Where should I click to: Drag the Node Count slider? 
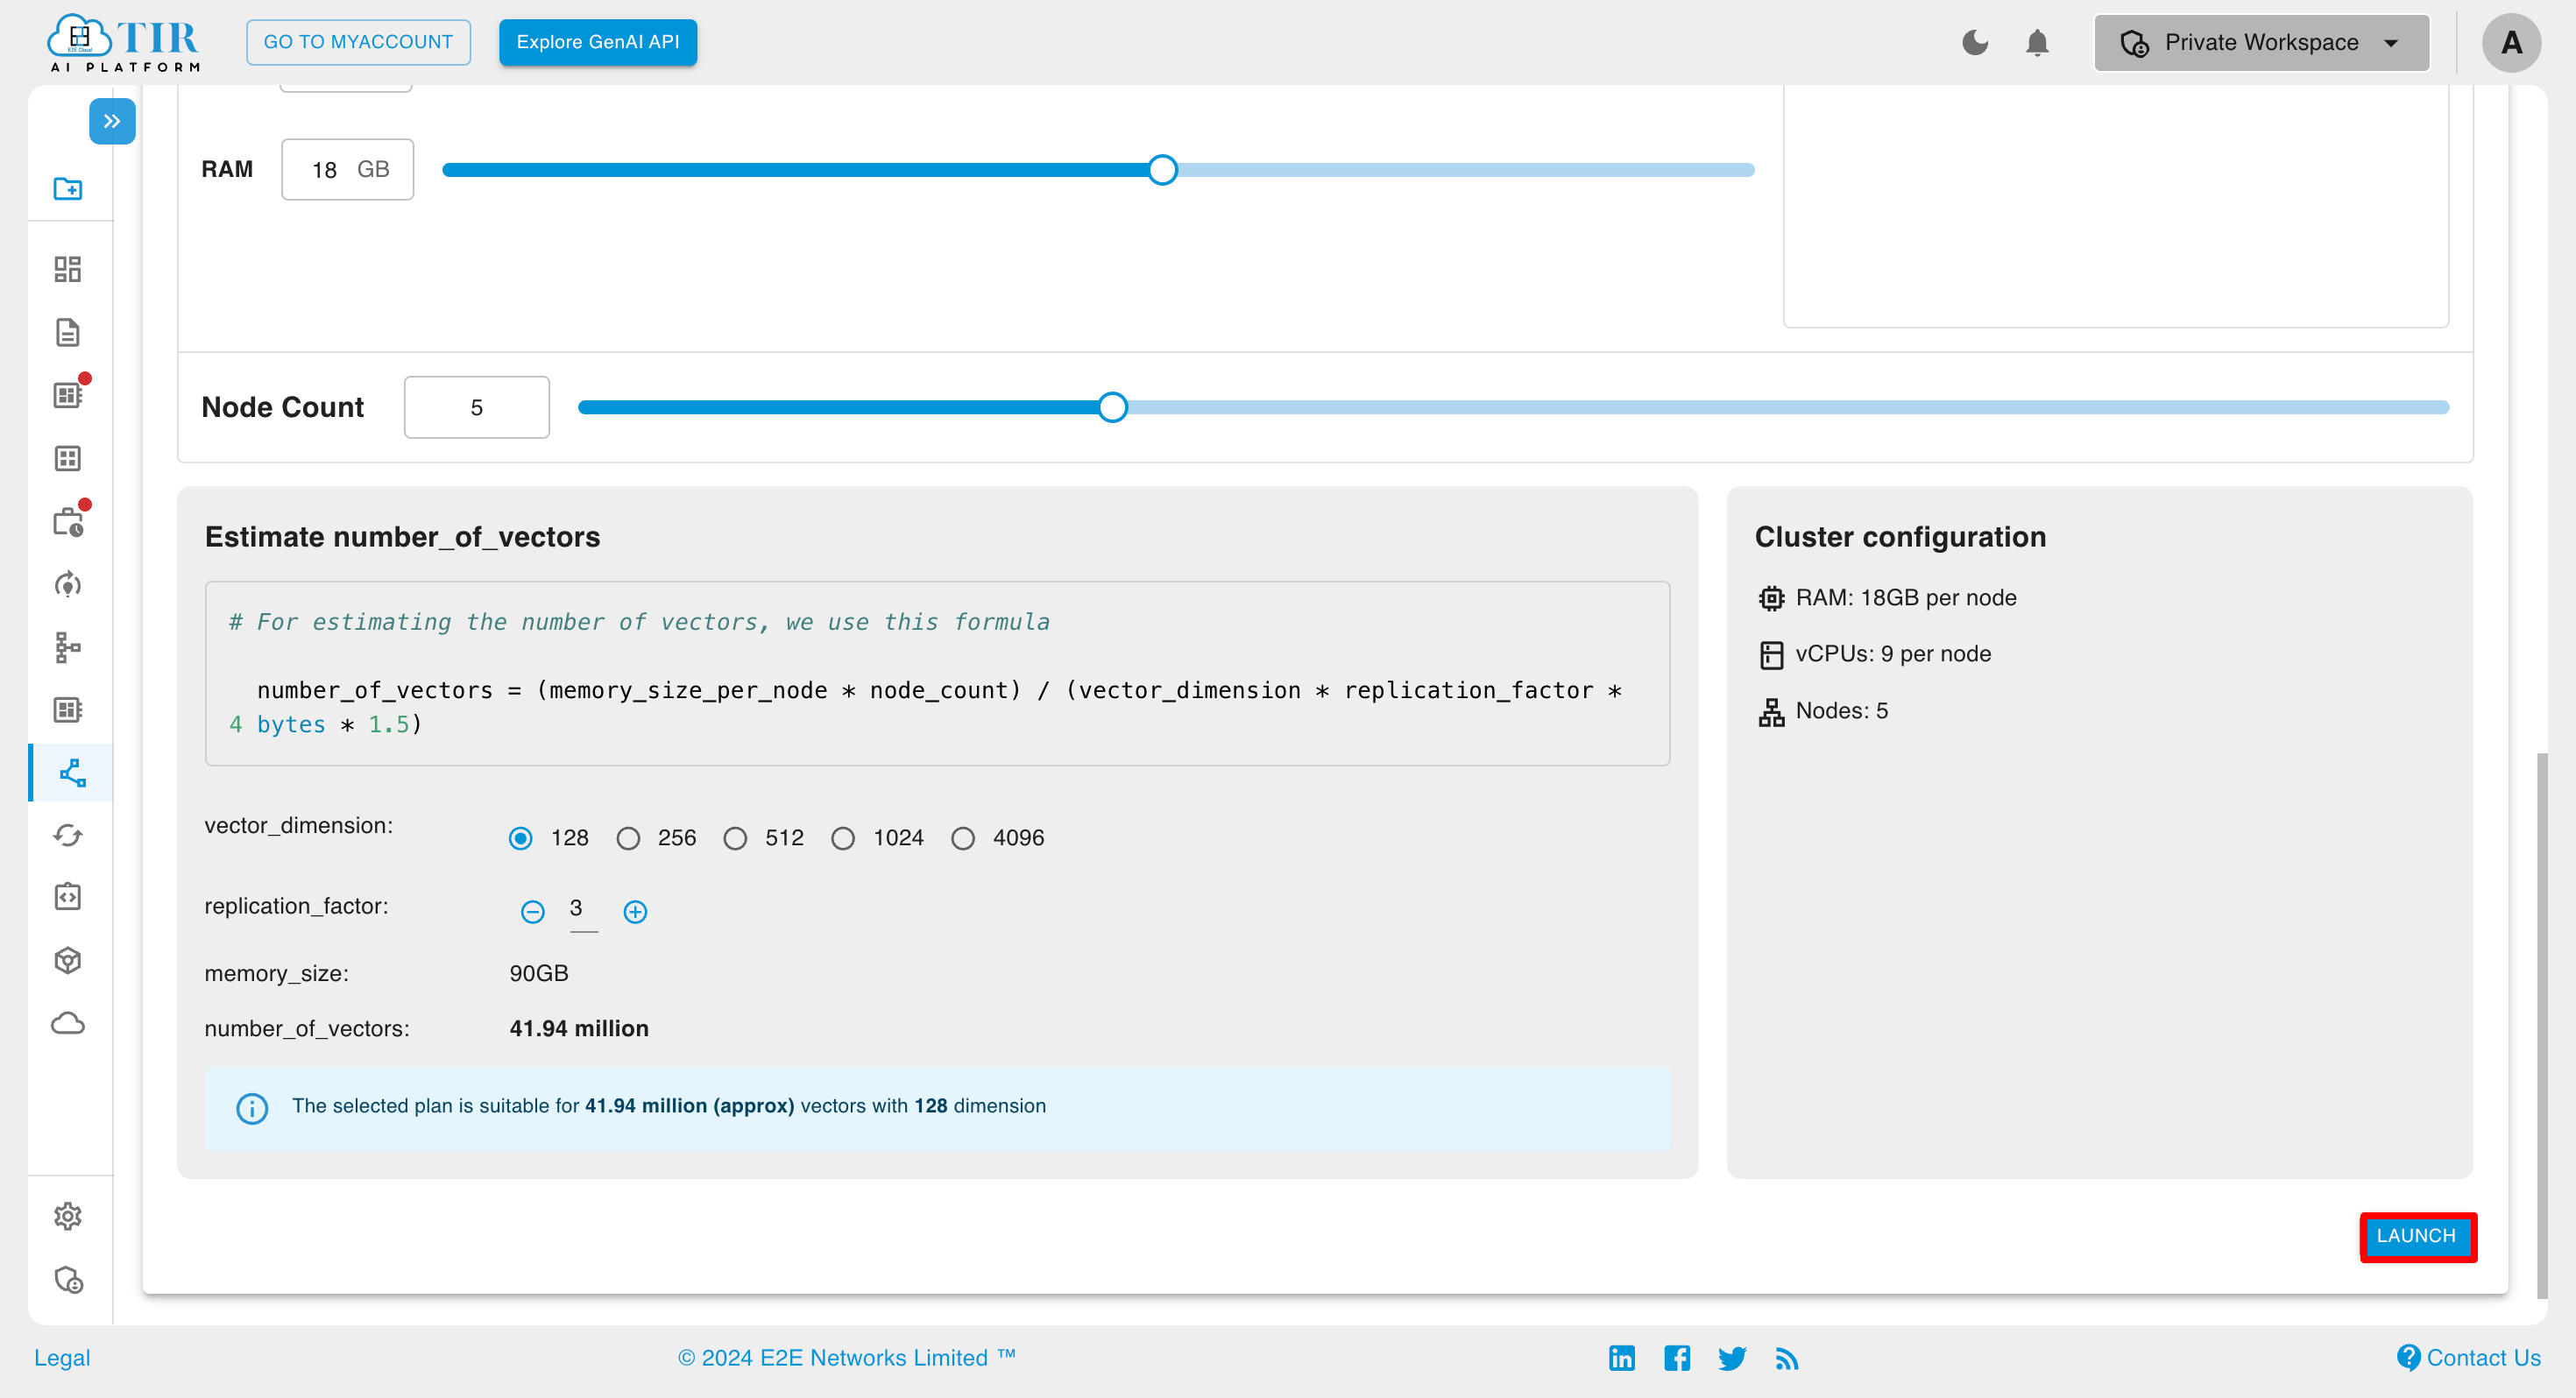pyautogui.click(x=1115, y=406)
